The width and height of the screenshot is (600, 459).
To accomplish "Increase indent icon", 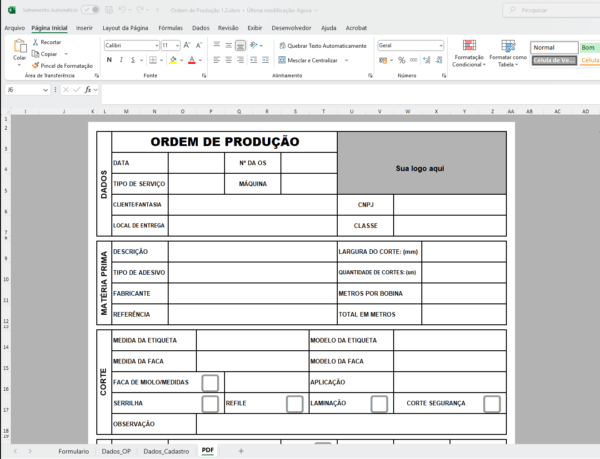I will (x=265, y=60).
